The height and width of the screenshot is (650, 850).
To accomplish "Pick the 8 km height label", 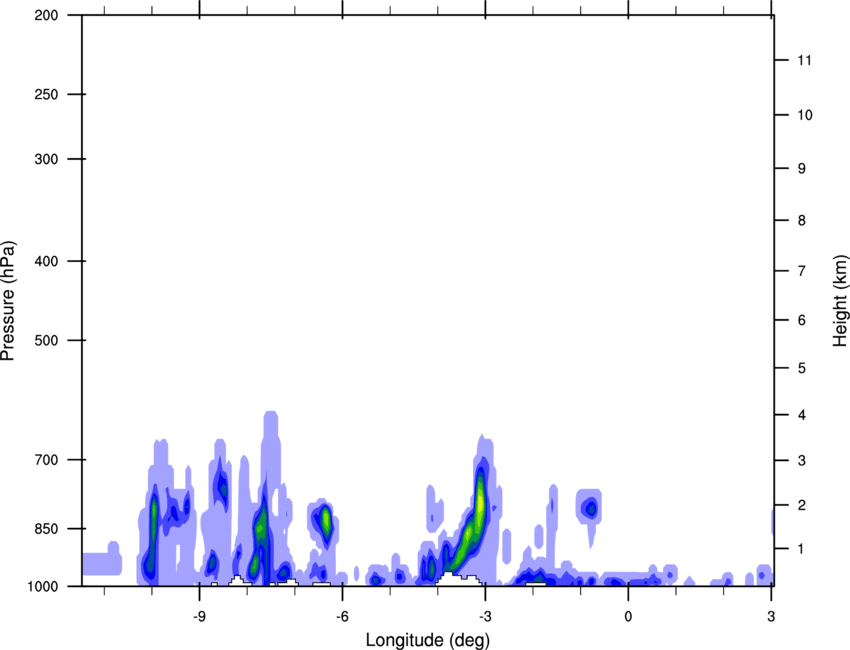I will coord(802,220).
